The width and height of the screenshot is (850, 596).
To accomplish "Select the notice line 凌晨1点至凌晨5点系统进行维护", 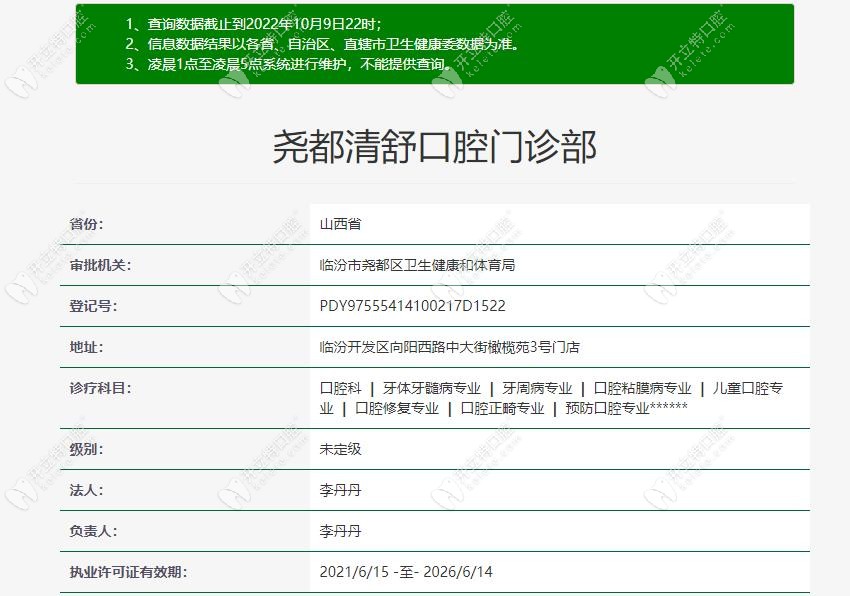I will pos(289,64).
